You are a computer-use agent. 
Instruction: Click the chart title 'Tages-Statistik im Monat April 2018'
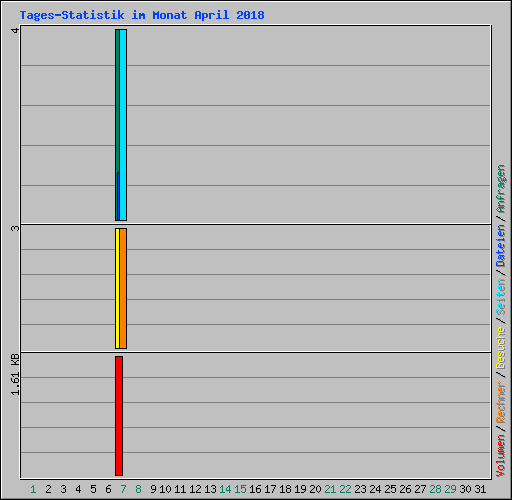142,15
